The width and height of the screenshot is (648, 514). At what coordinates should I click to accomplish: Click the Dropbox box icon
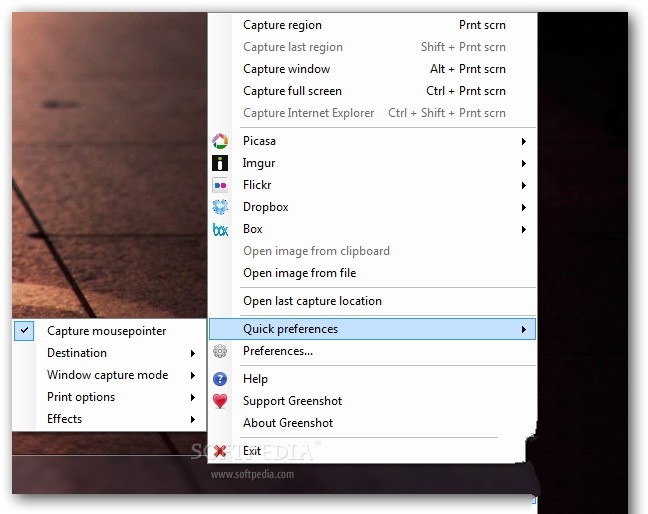tap(220, 207)
